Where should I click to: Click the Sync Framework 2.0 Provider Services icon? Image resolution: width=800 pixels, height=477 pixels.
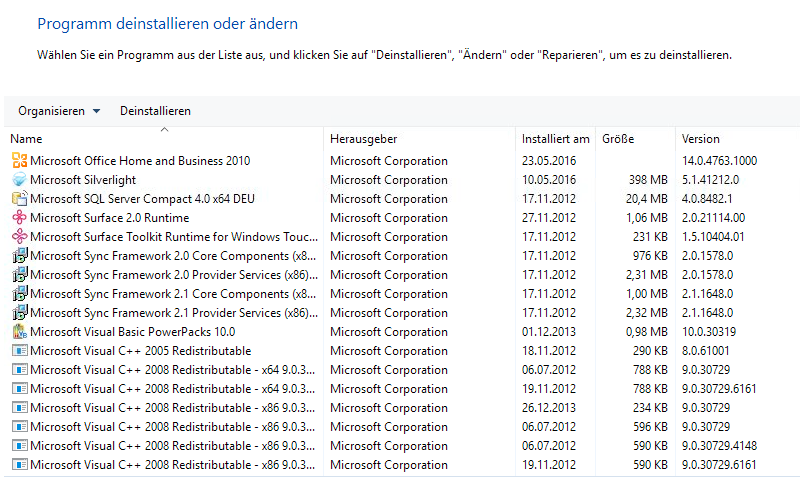[x=19, y=274]
